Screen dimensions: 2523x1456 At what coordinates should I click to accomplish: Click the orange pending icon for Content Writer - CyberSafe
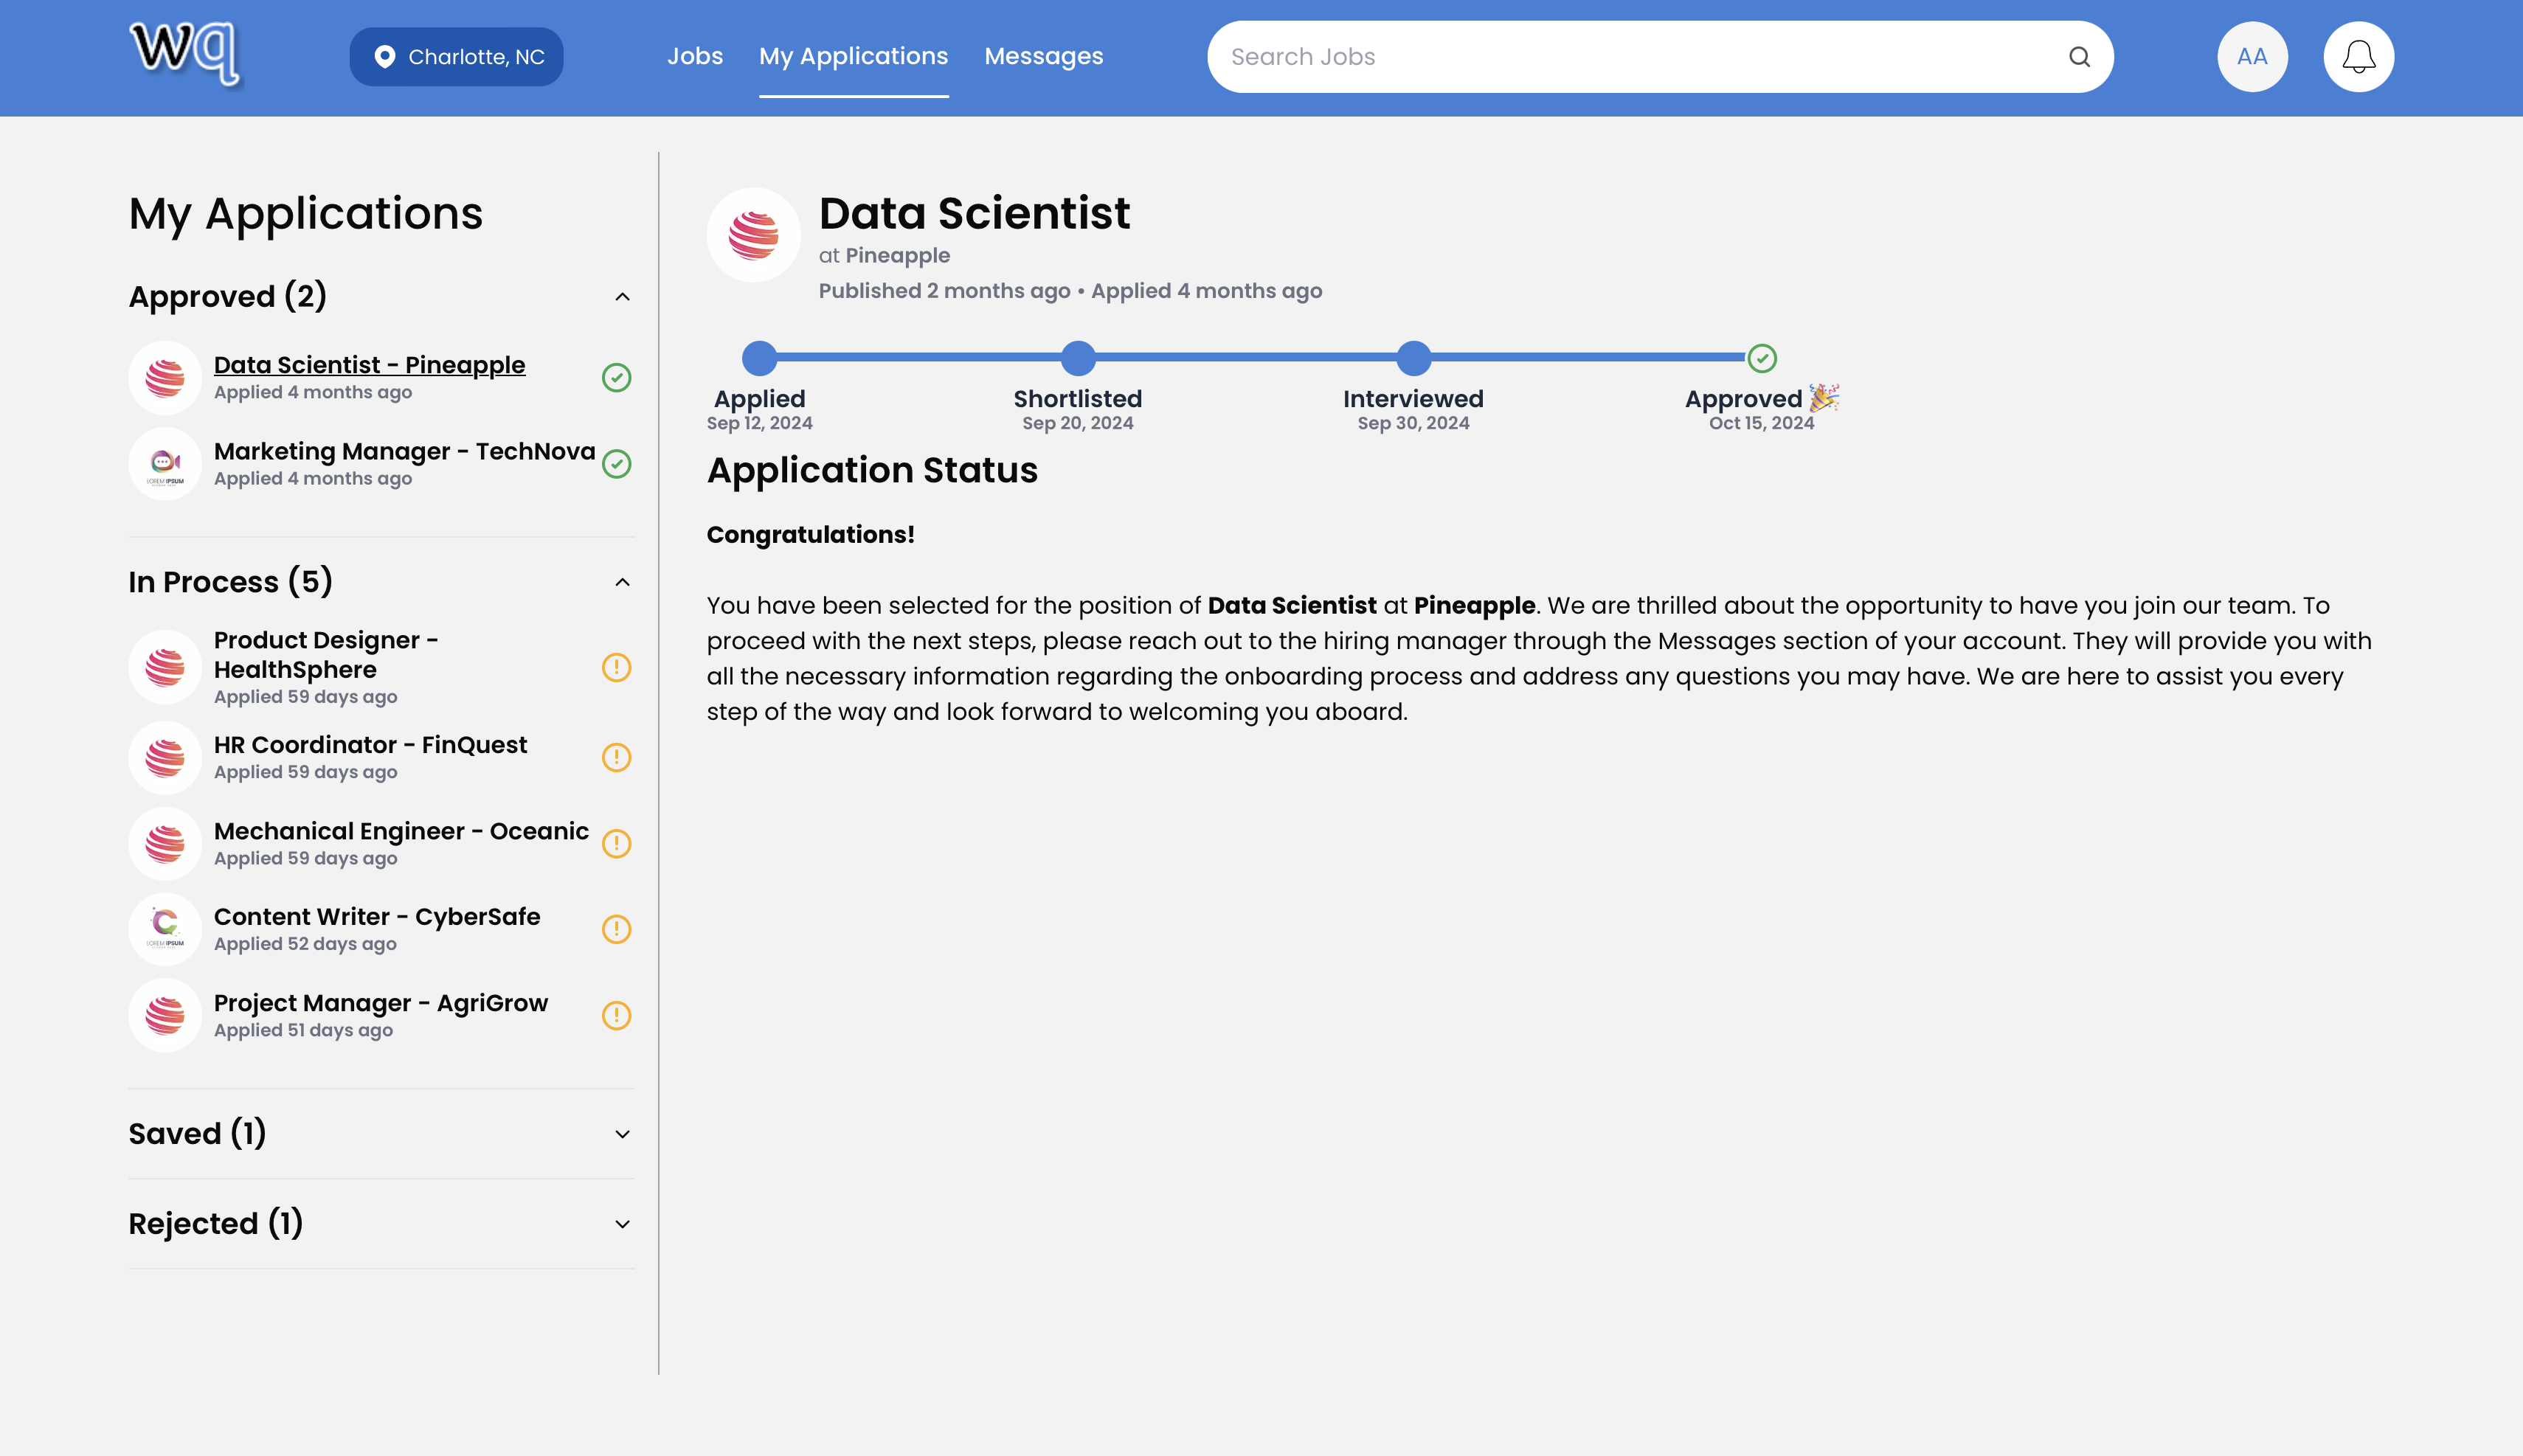[616, 929]
